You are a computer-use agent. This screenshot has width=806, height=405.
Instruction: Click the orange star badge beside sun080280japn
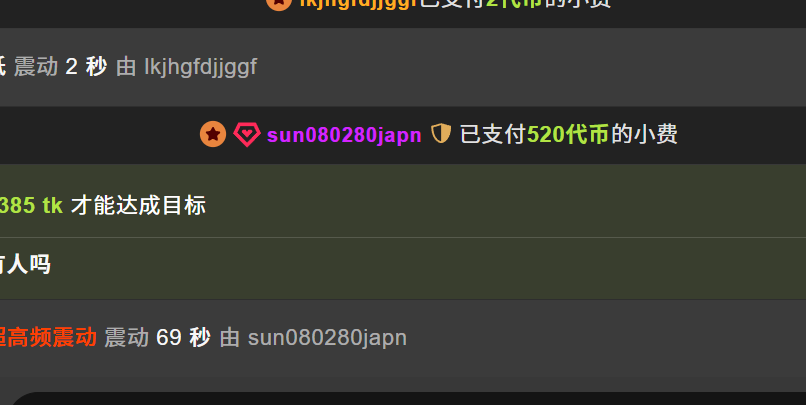pyautogui.click(x=213, y=134)
